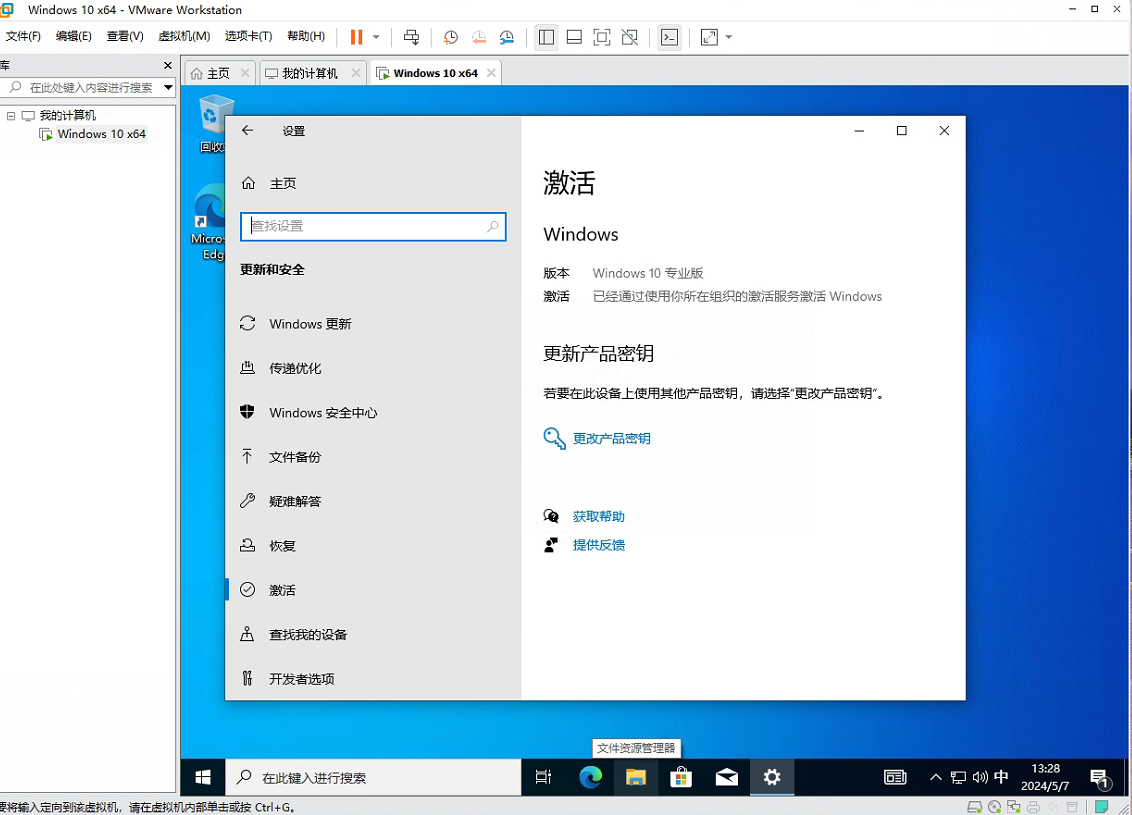The image size is (1132, 815).
Task: Take a snapshot of the virtual machine
Action: pos(450,37)
